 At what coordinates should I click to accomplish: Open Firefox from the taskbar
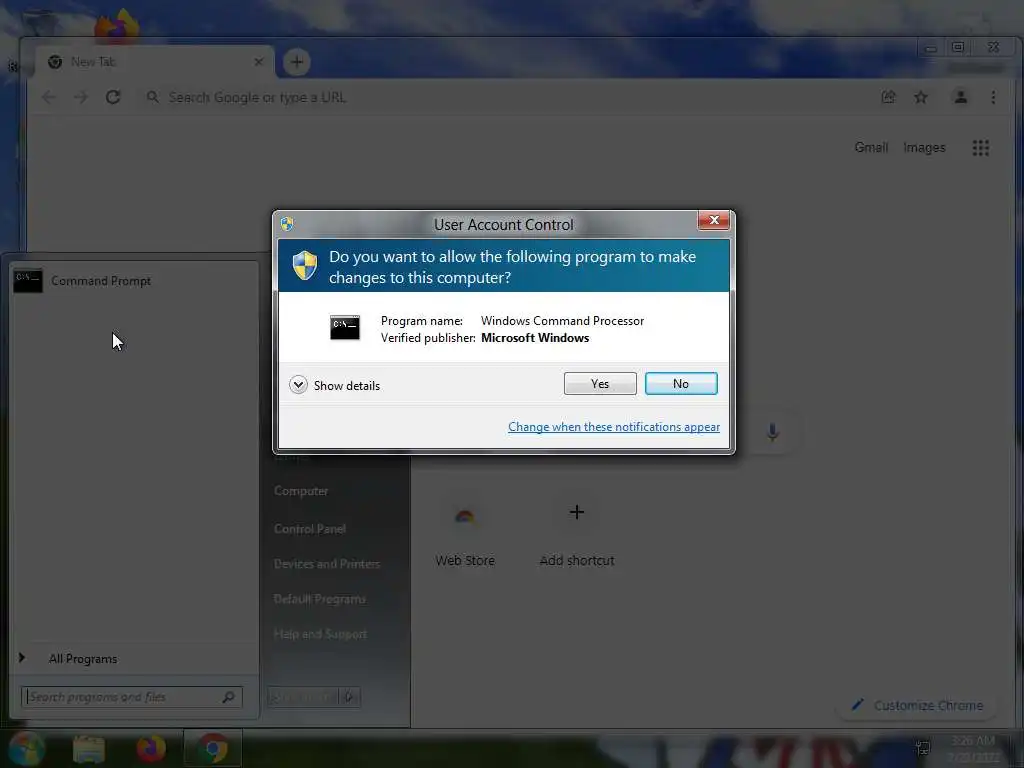[x=151, y=748]
